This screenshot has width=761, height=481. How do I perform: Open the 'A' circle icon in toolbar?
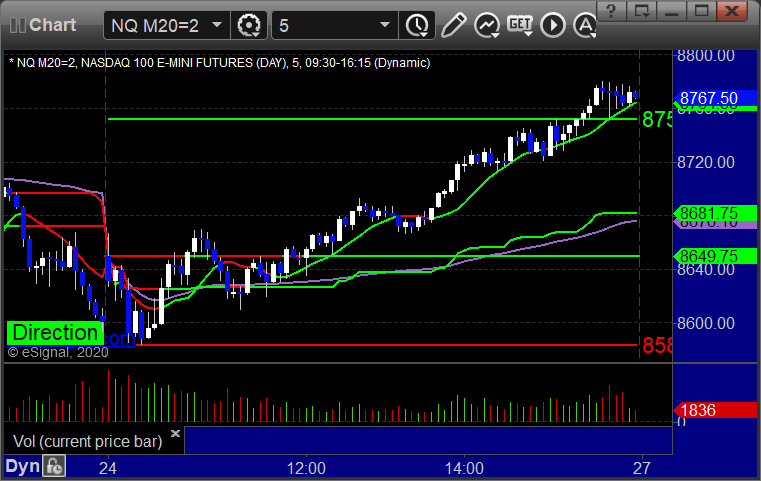(x=585, y=25)
